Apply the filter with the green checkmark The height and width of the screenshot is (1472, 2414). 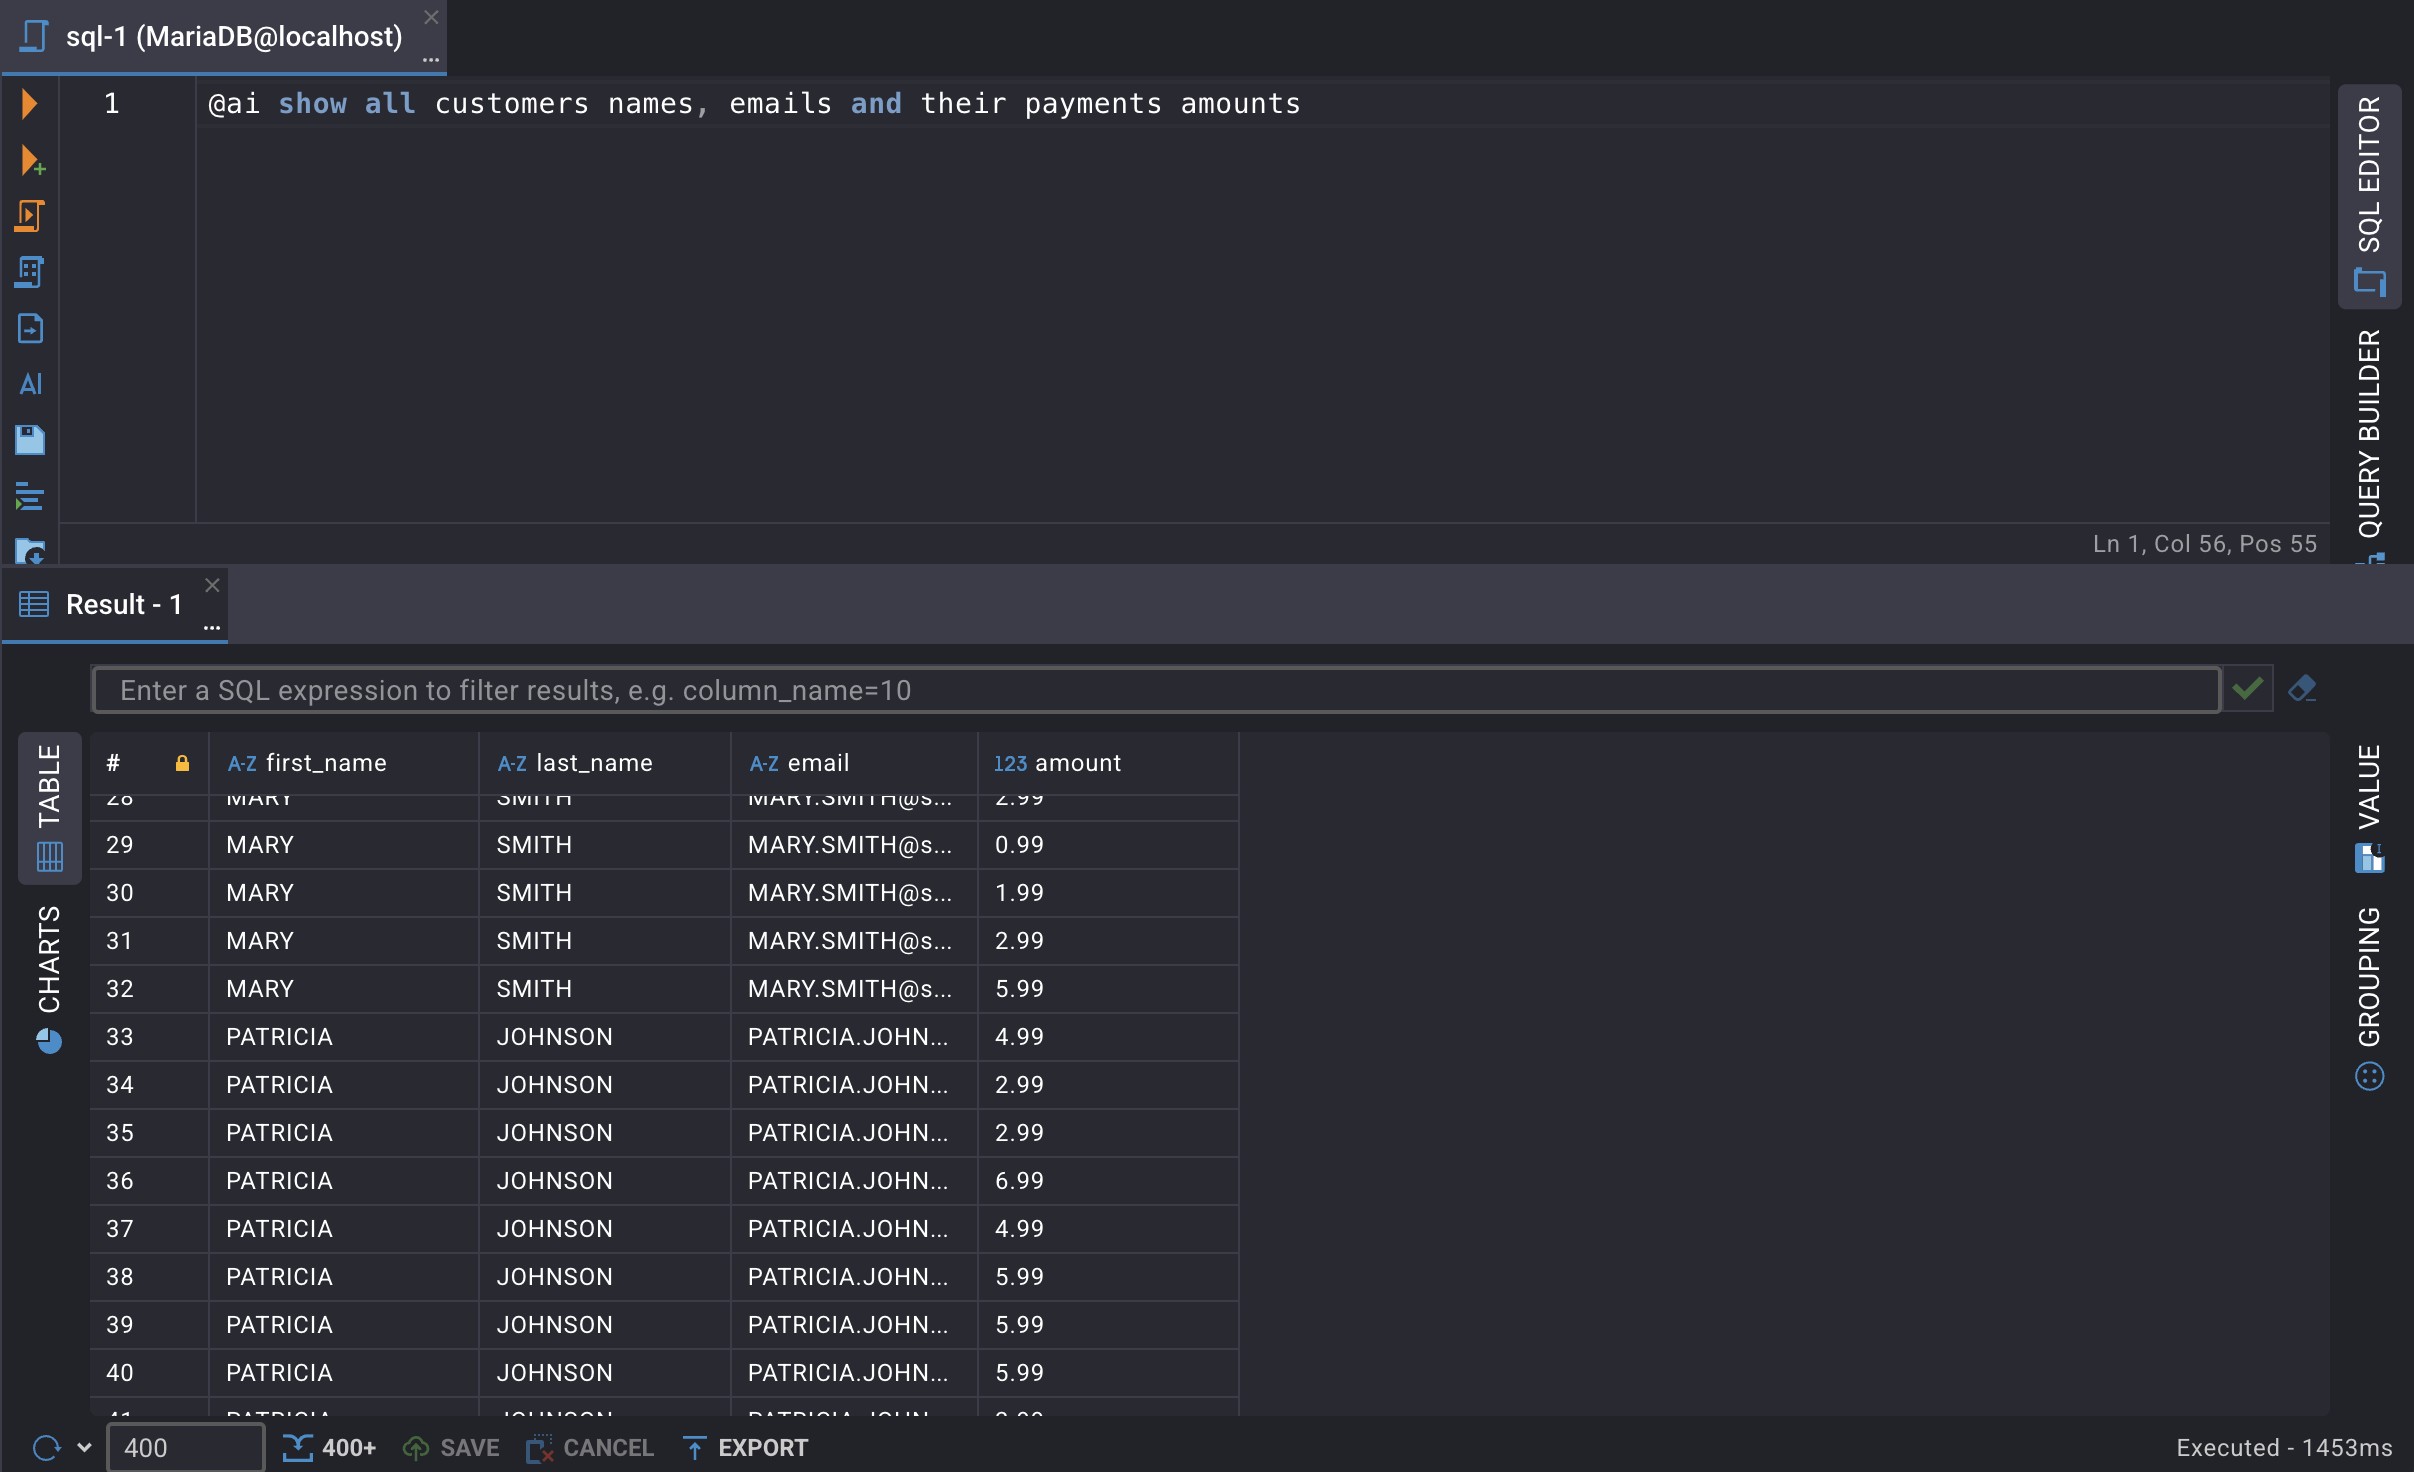(2249, 689)
